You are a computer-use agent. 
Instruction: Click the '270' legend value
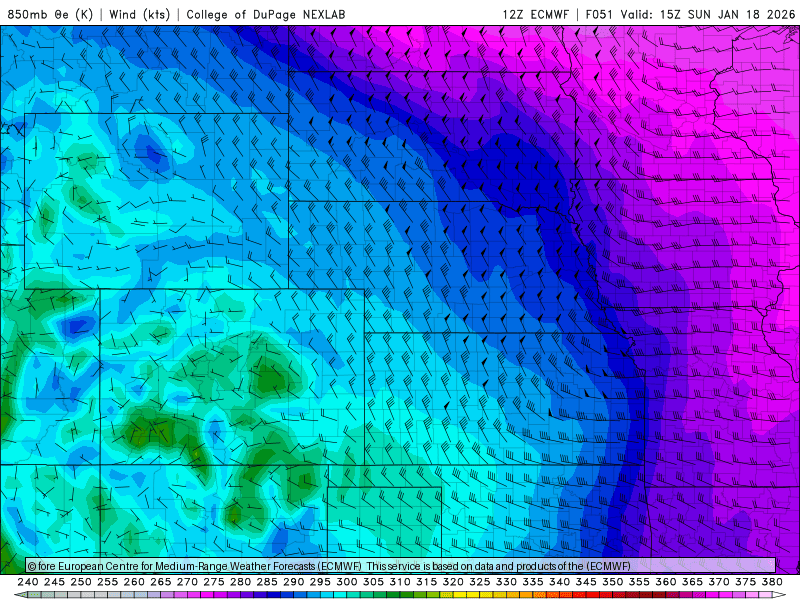pyautogui.click(x=187, y=582)
